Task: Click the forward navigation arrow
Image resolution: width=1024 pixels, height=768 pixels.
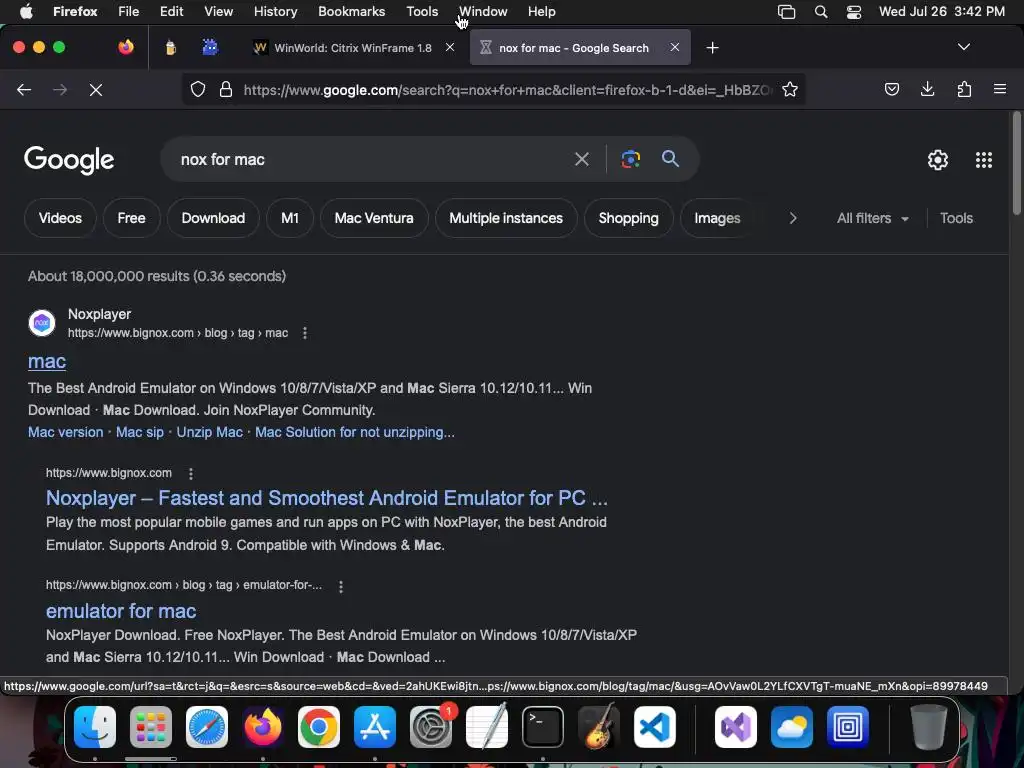Action: click(60, 89)
